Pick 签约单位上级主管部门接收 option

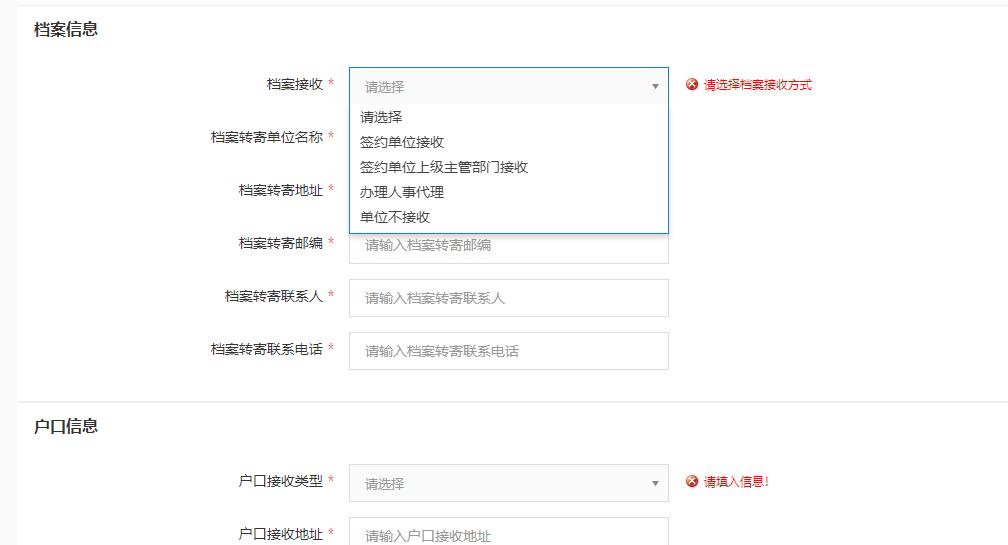(x=444, y=167)
